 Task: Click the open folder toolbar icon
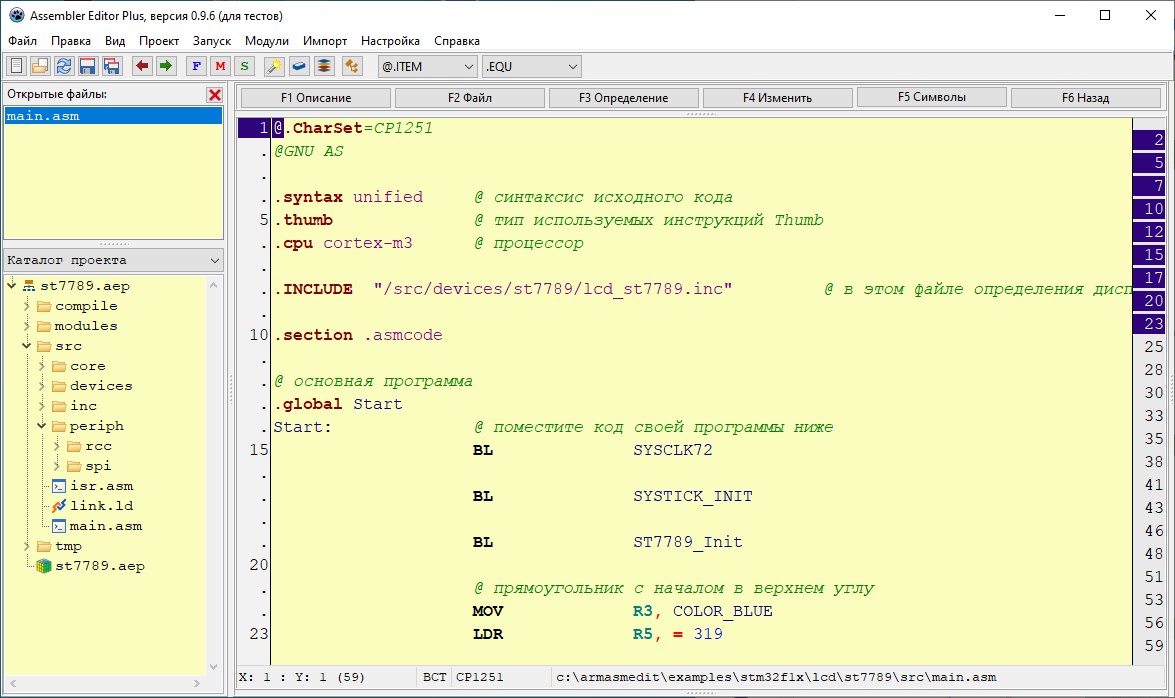[40, 67]
